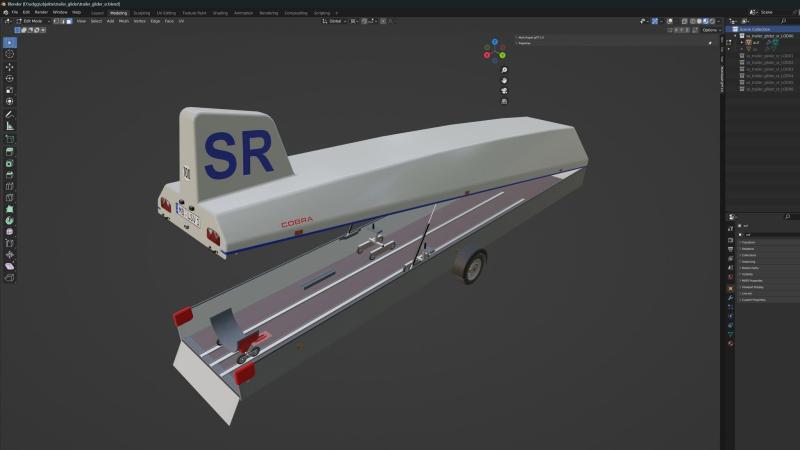This screenshot has width=800, height=450.
Task: Click the viewport pan hand icon
Action: pyautogui.click(x=504, y=80)
